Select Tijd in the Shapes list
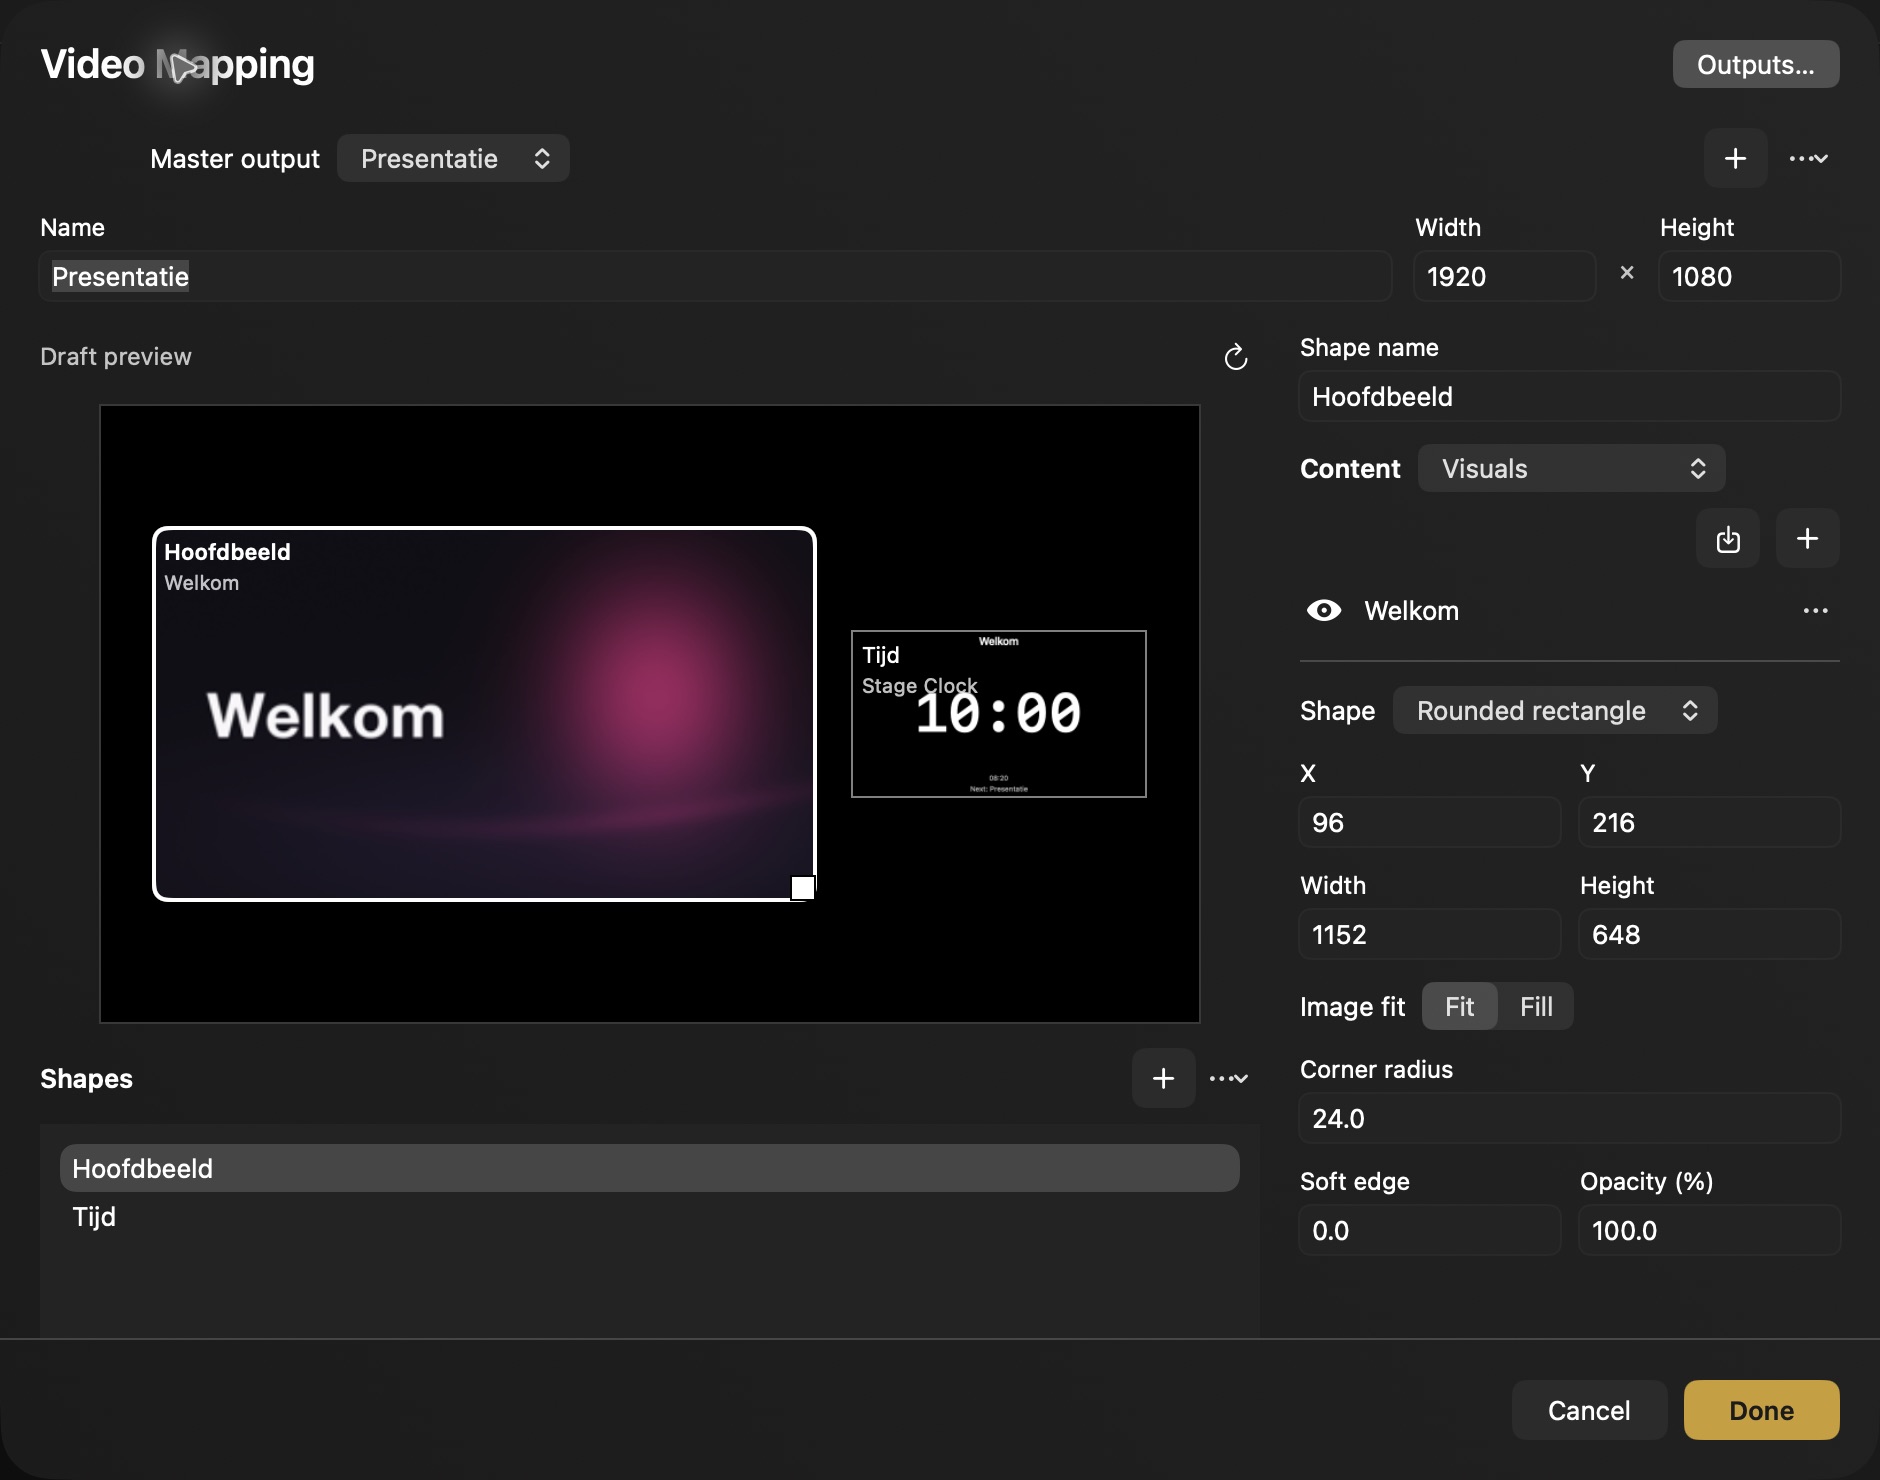The width and height of the screenshot is (1880, 1480). [650, 1216]
